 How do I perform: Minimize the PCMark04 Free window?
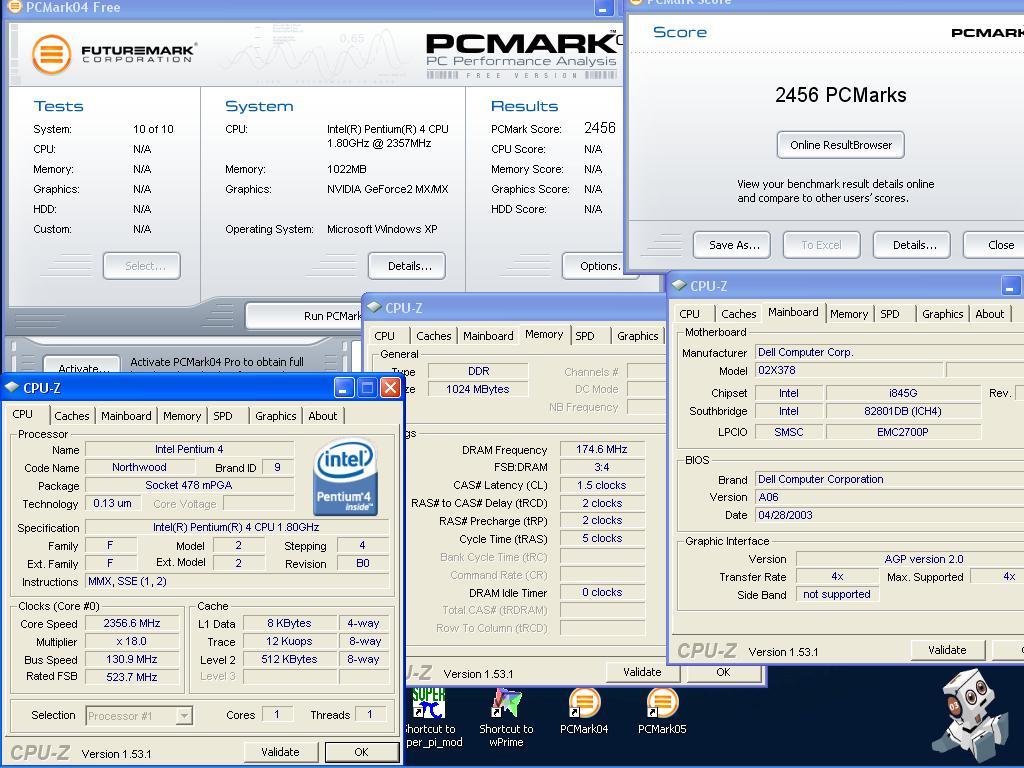click(604, 8)
